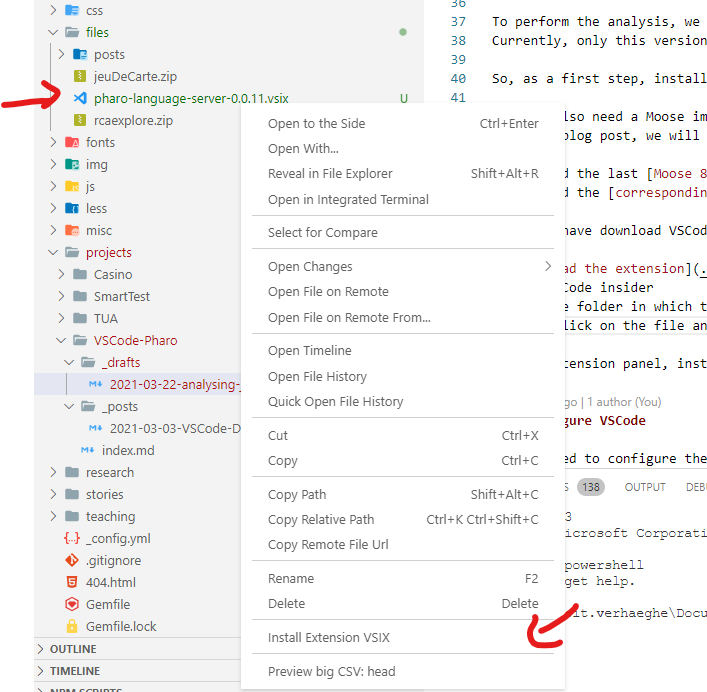Viewport: 707px width, 692px height.
Task: Expand the research folder chevron
Action: [x=53, y=472]
